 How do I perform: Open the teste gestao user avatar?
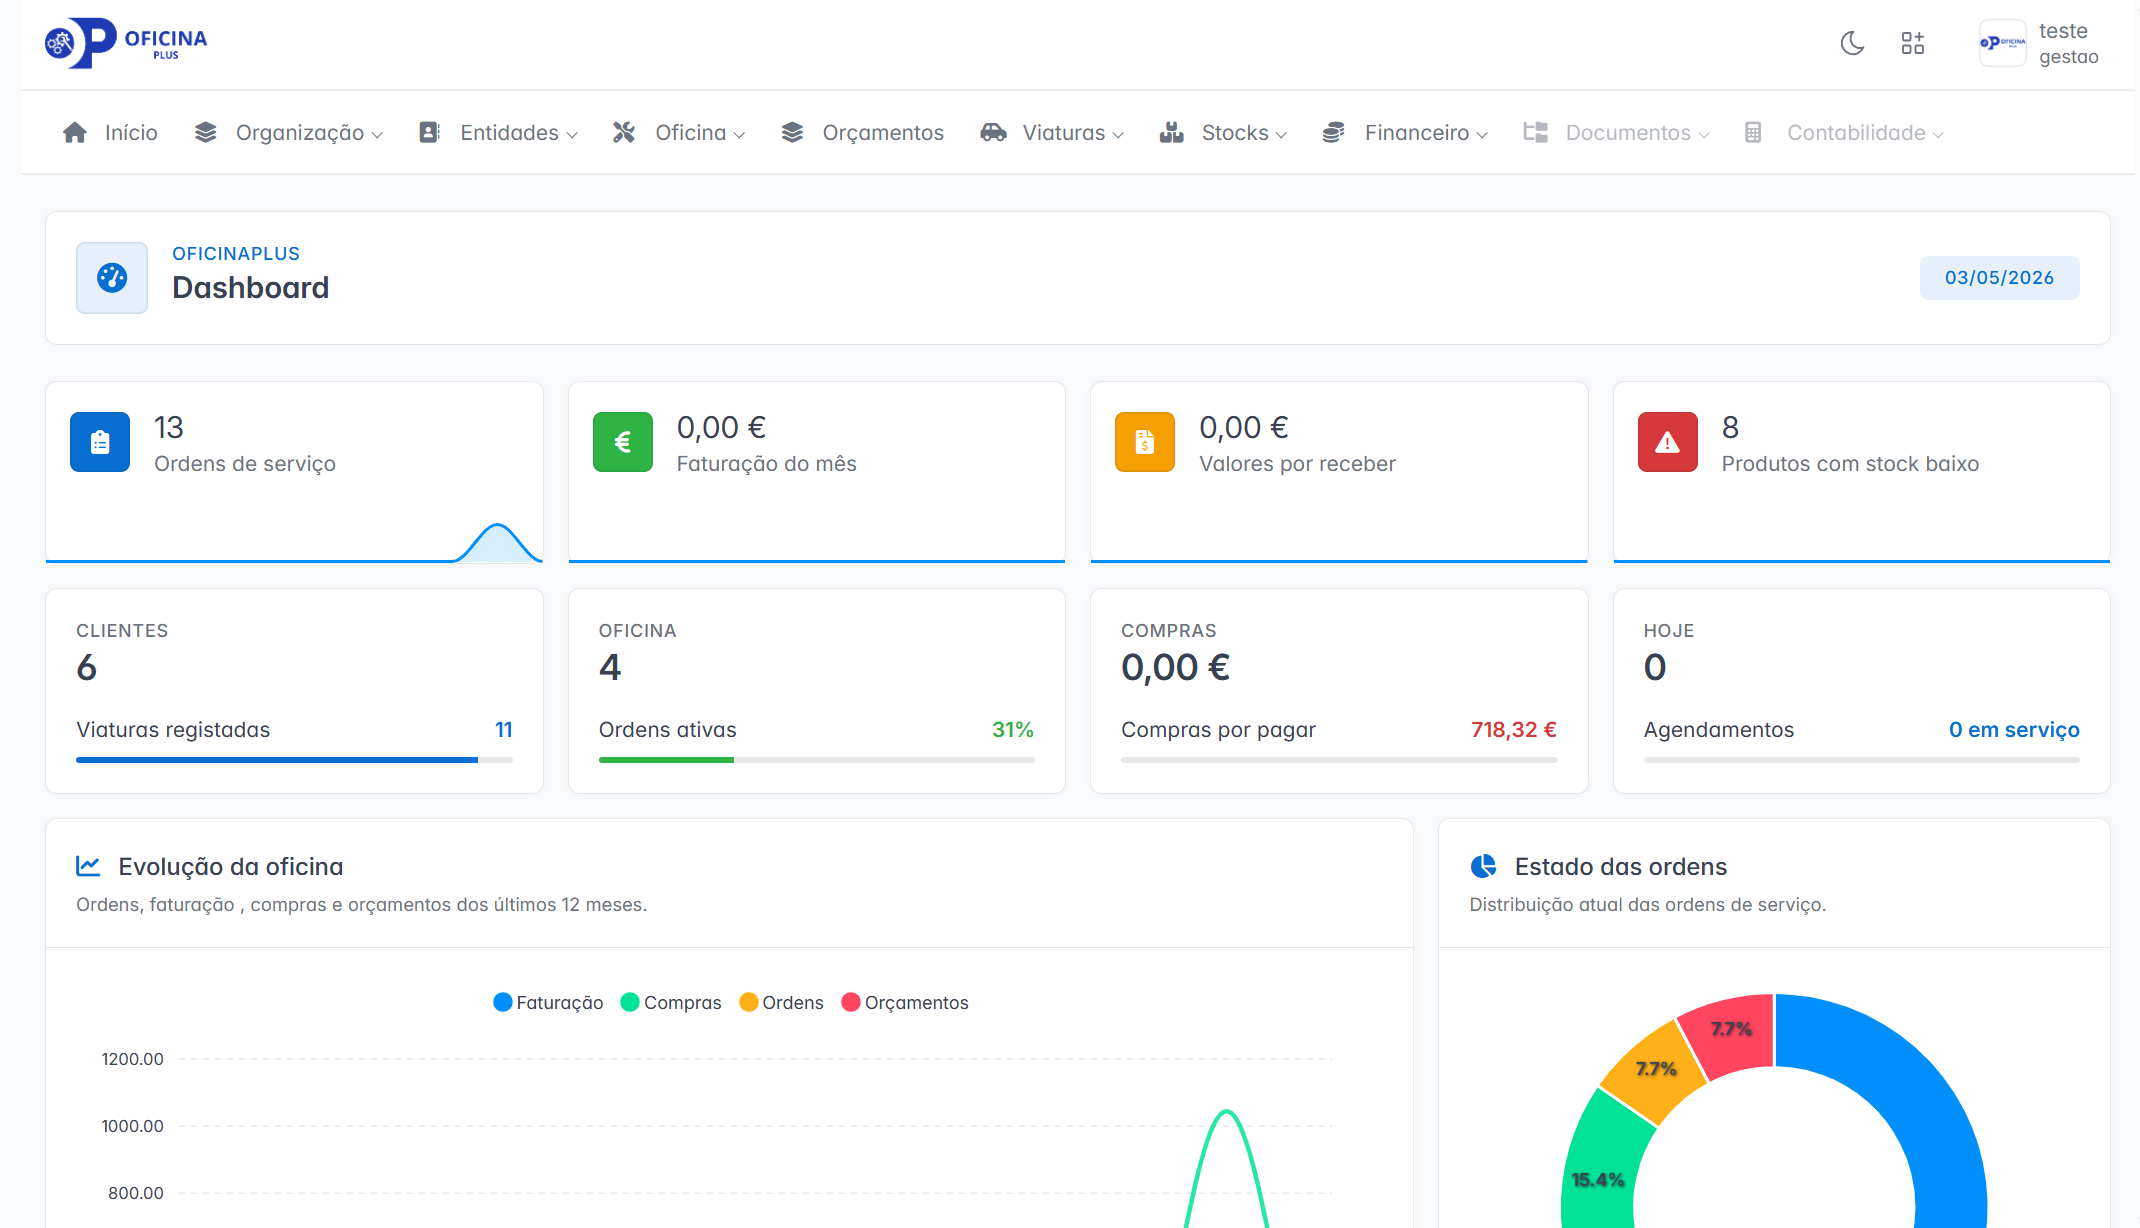tap(2002, 43)
